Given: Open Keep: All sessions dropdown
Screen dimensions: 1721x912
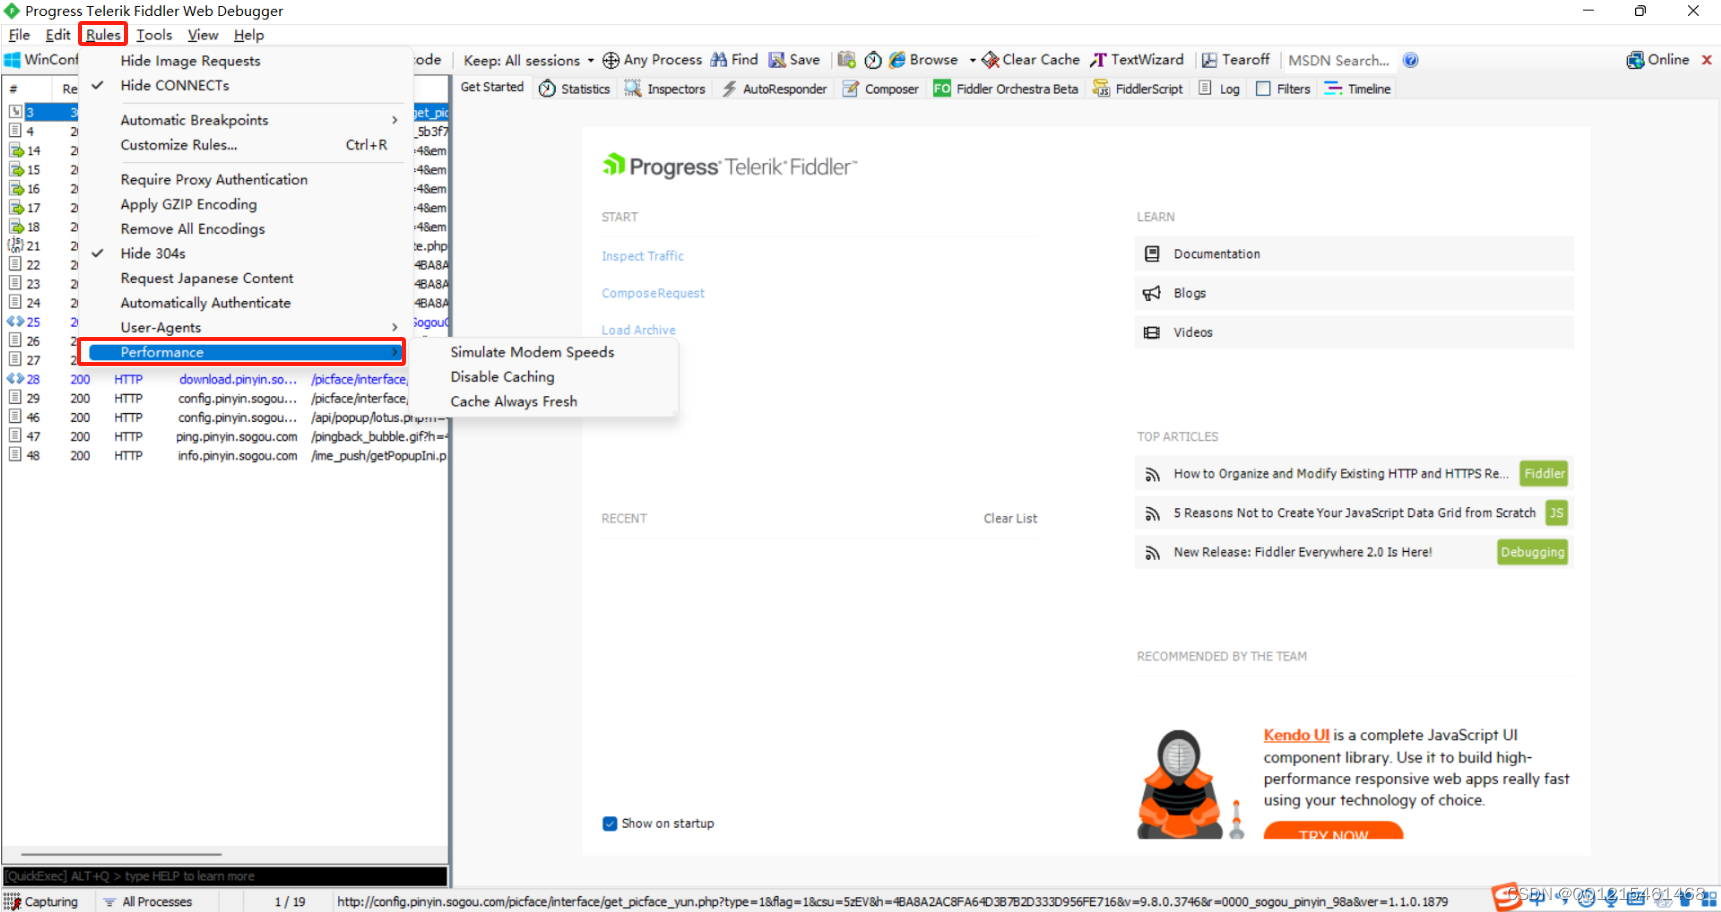Looking at the screenshot, I should pos(529,61).
